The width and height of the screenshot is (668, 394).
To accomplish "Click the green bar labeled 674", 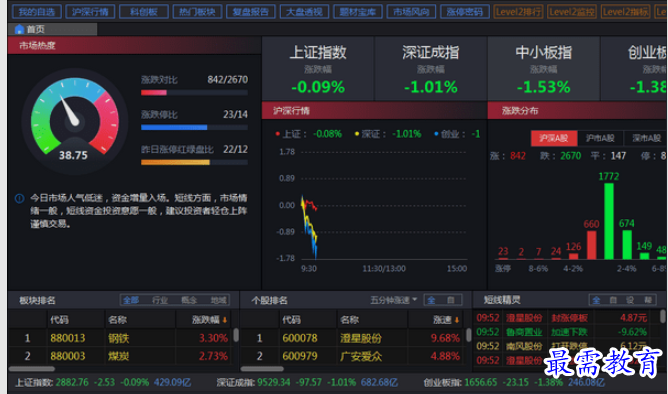I will 627,244.
